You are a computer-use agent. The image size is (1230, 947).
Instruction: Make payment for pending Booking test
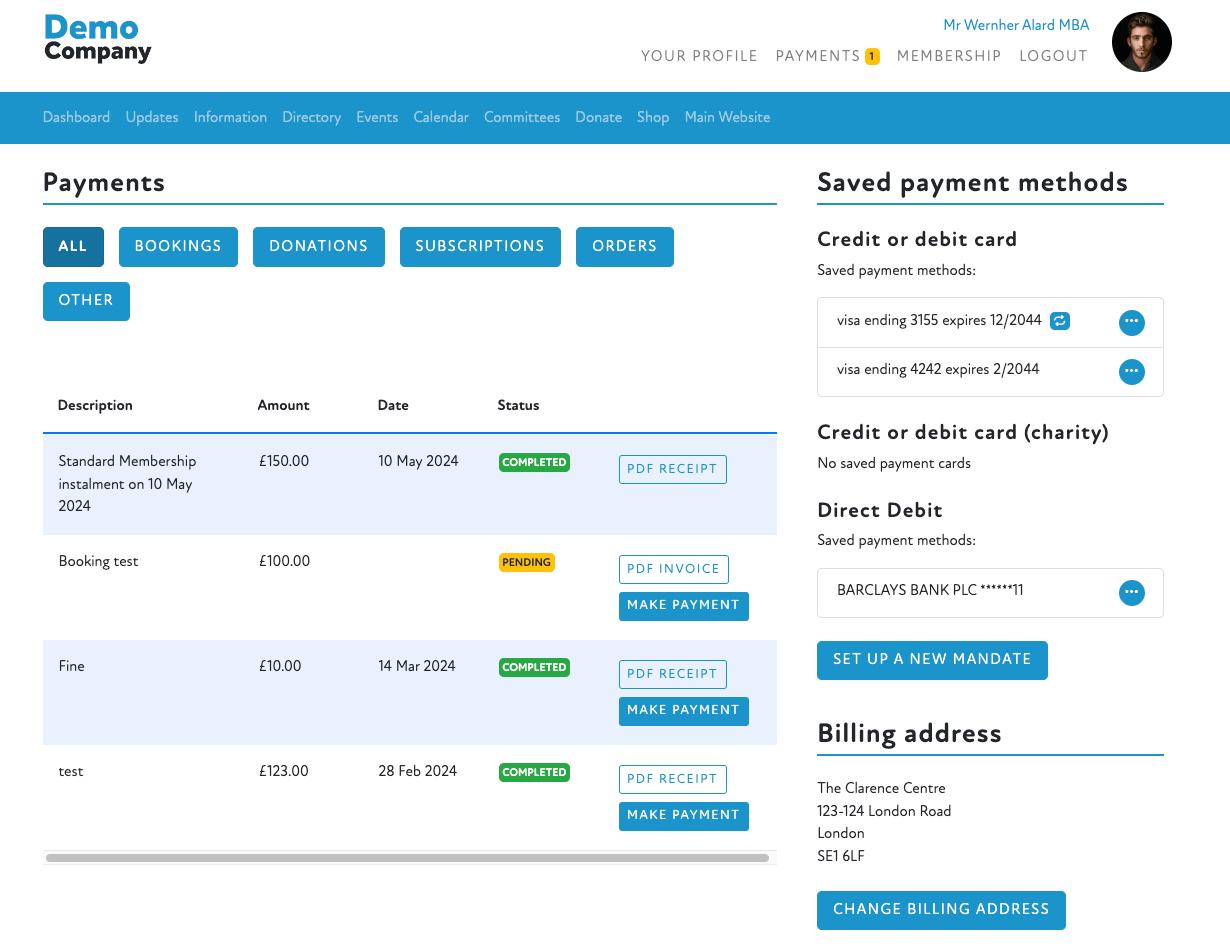(683, 606)
